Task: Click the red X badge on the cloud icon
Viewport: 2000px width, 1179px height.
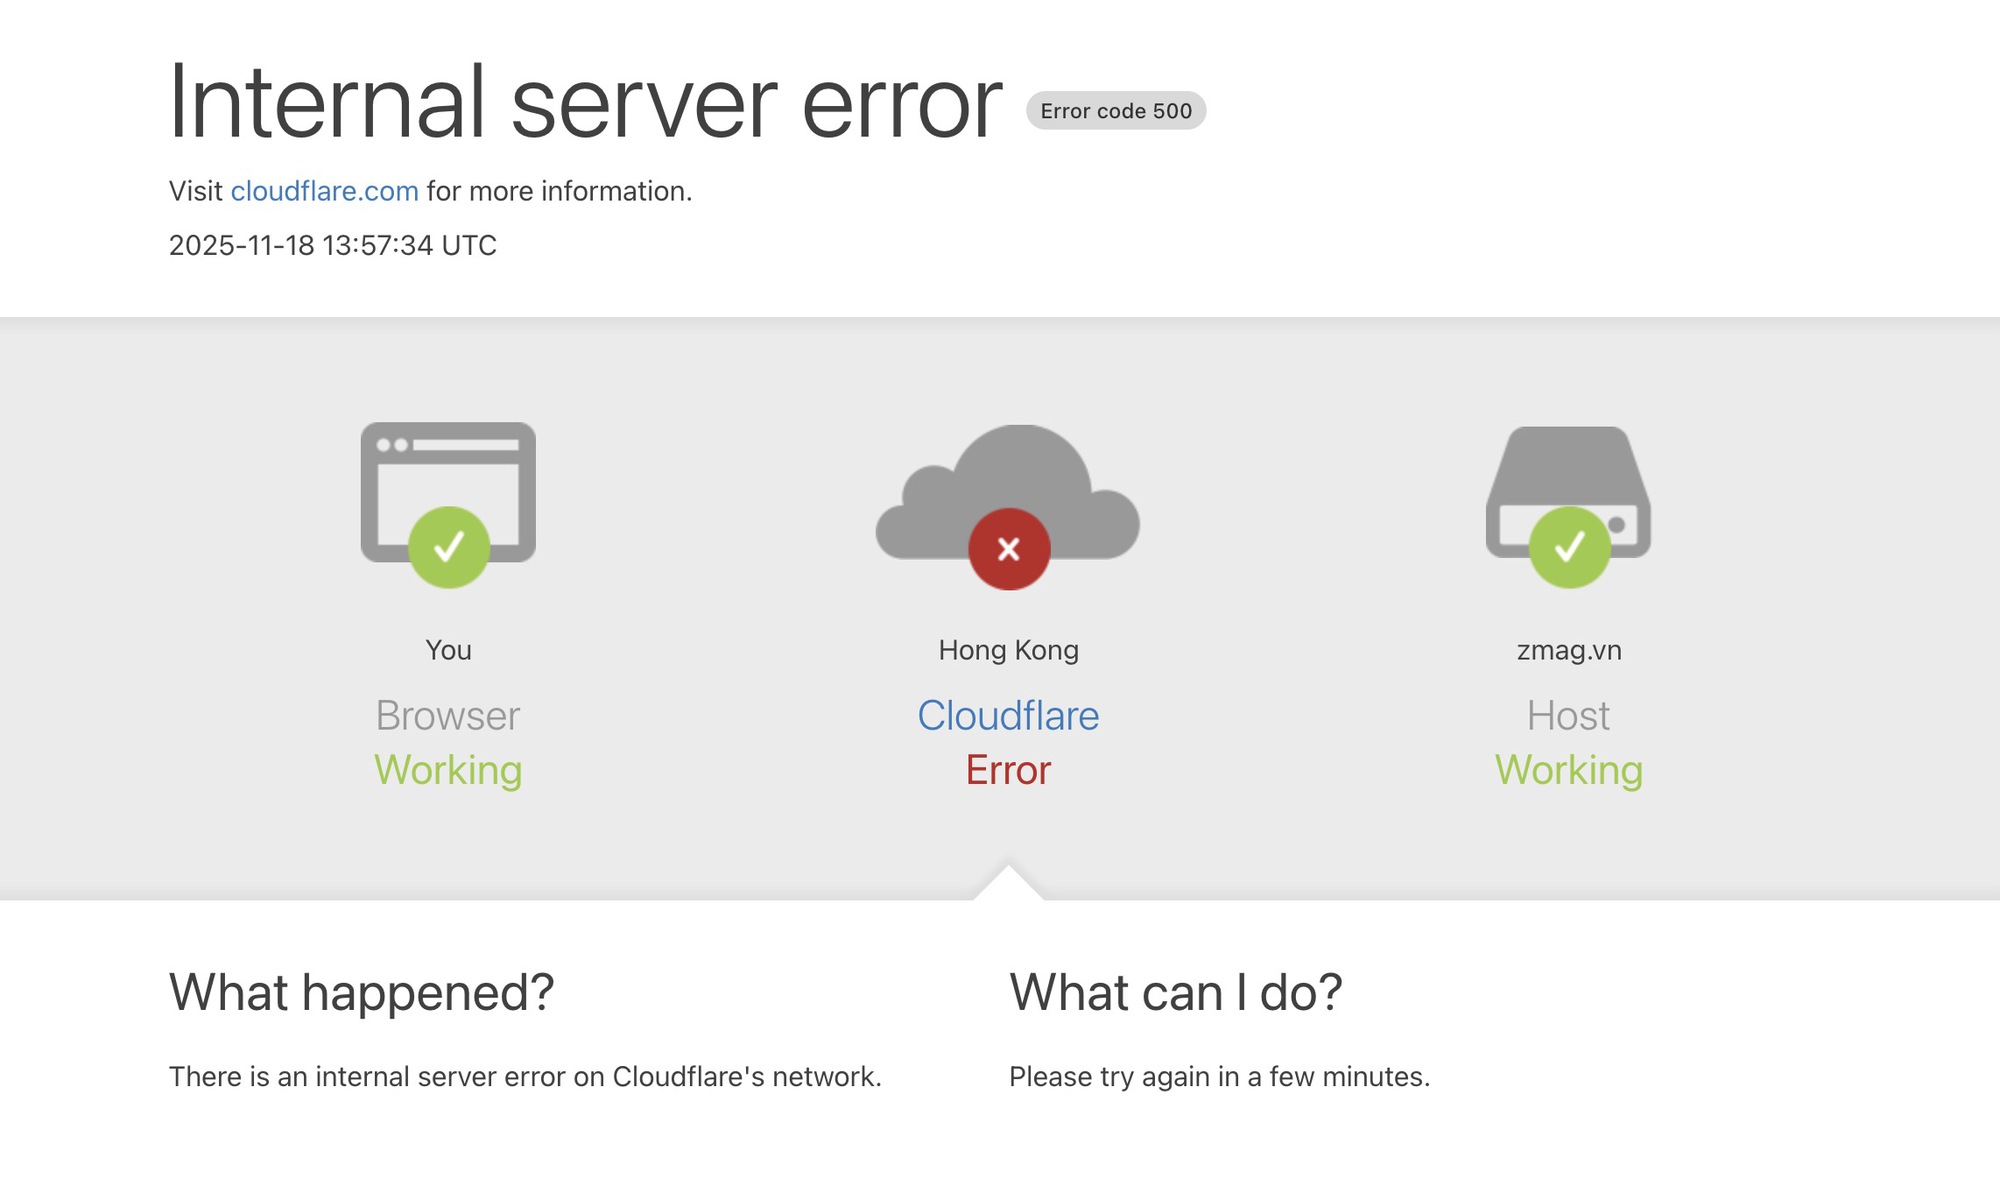Action: click(x=1008, y=548)
